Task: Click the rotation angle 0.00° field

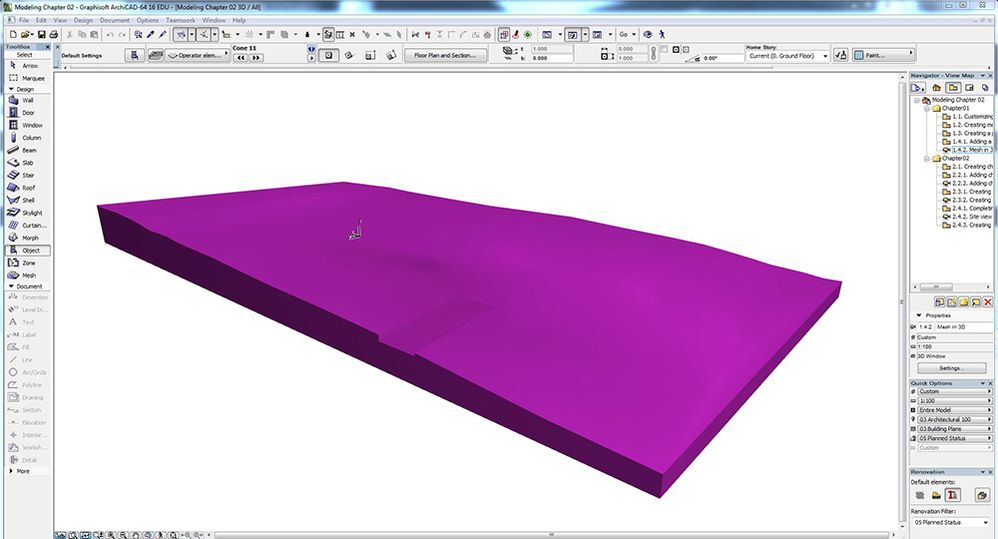Action: pos(722,58)
